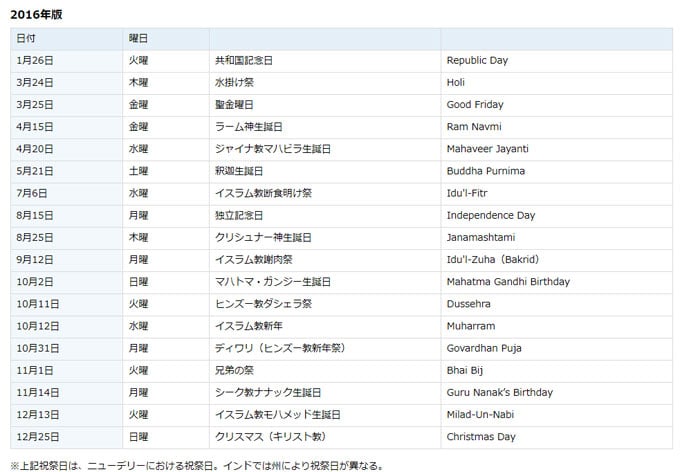Click the date cell '11月14日'
This screenshot has width=680, height=472.
(67, 393)
